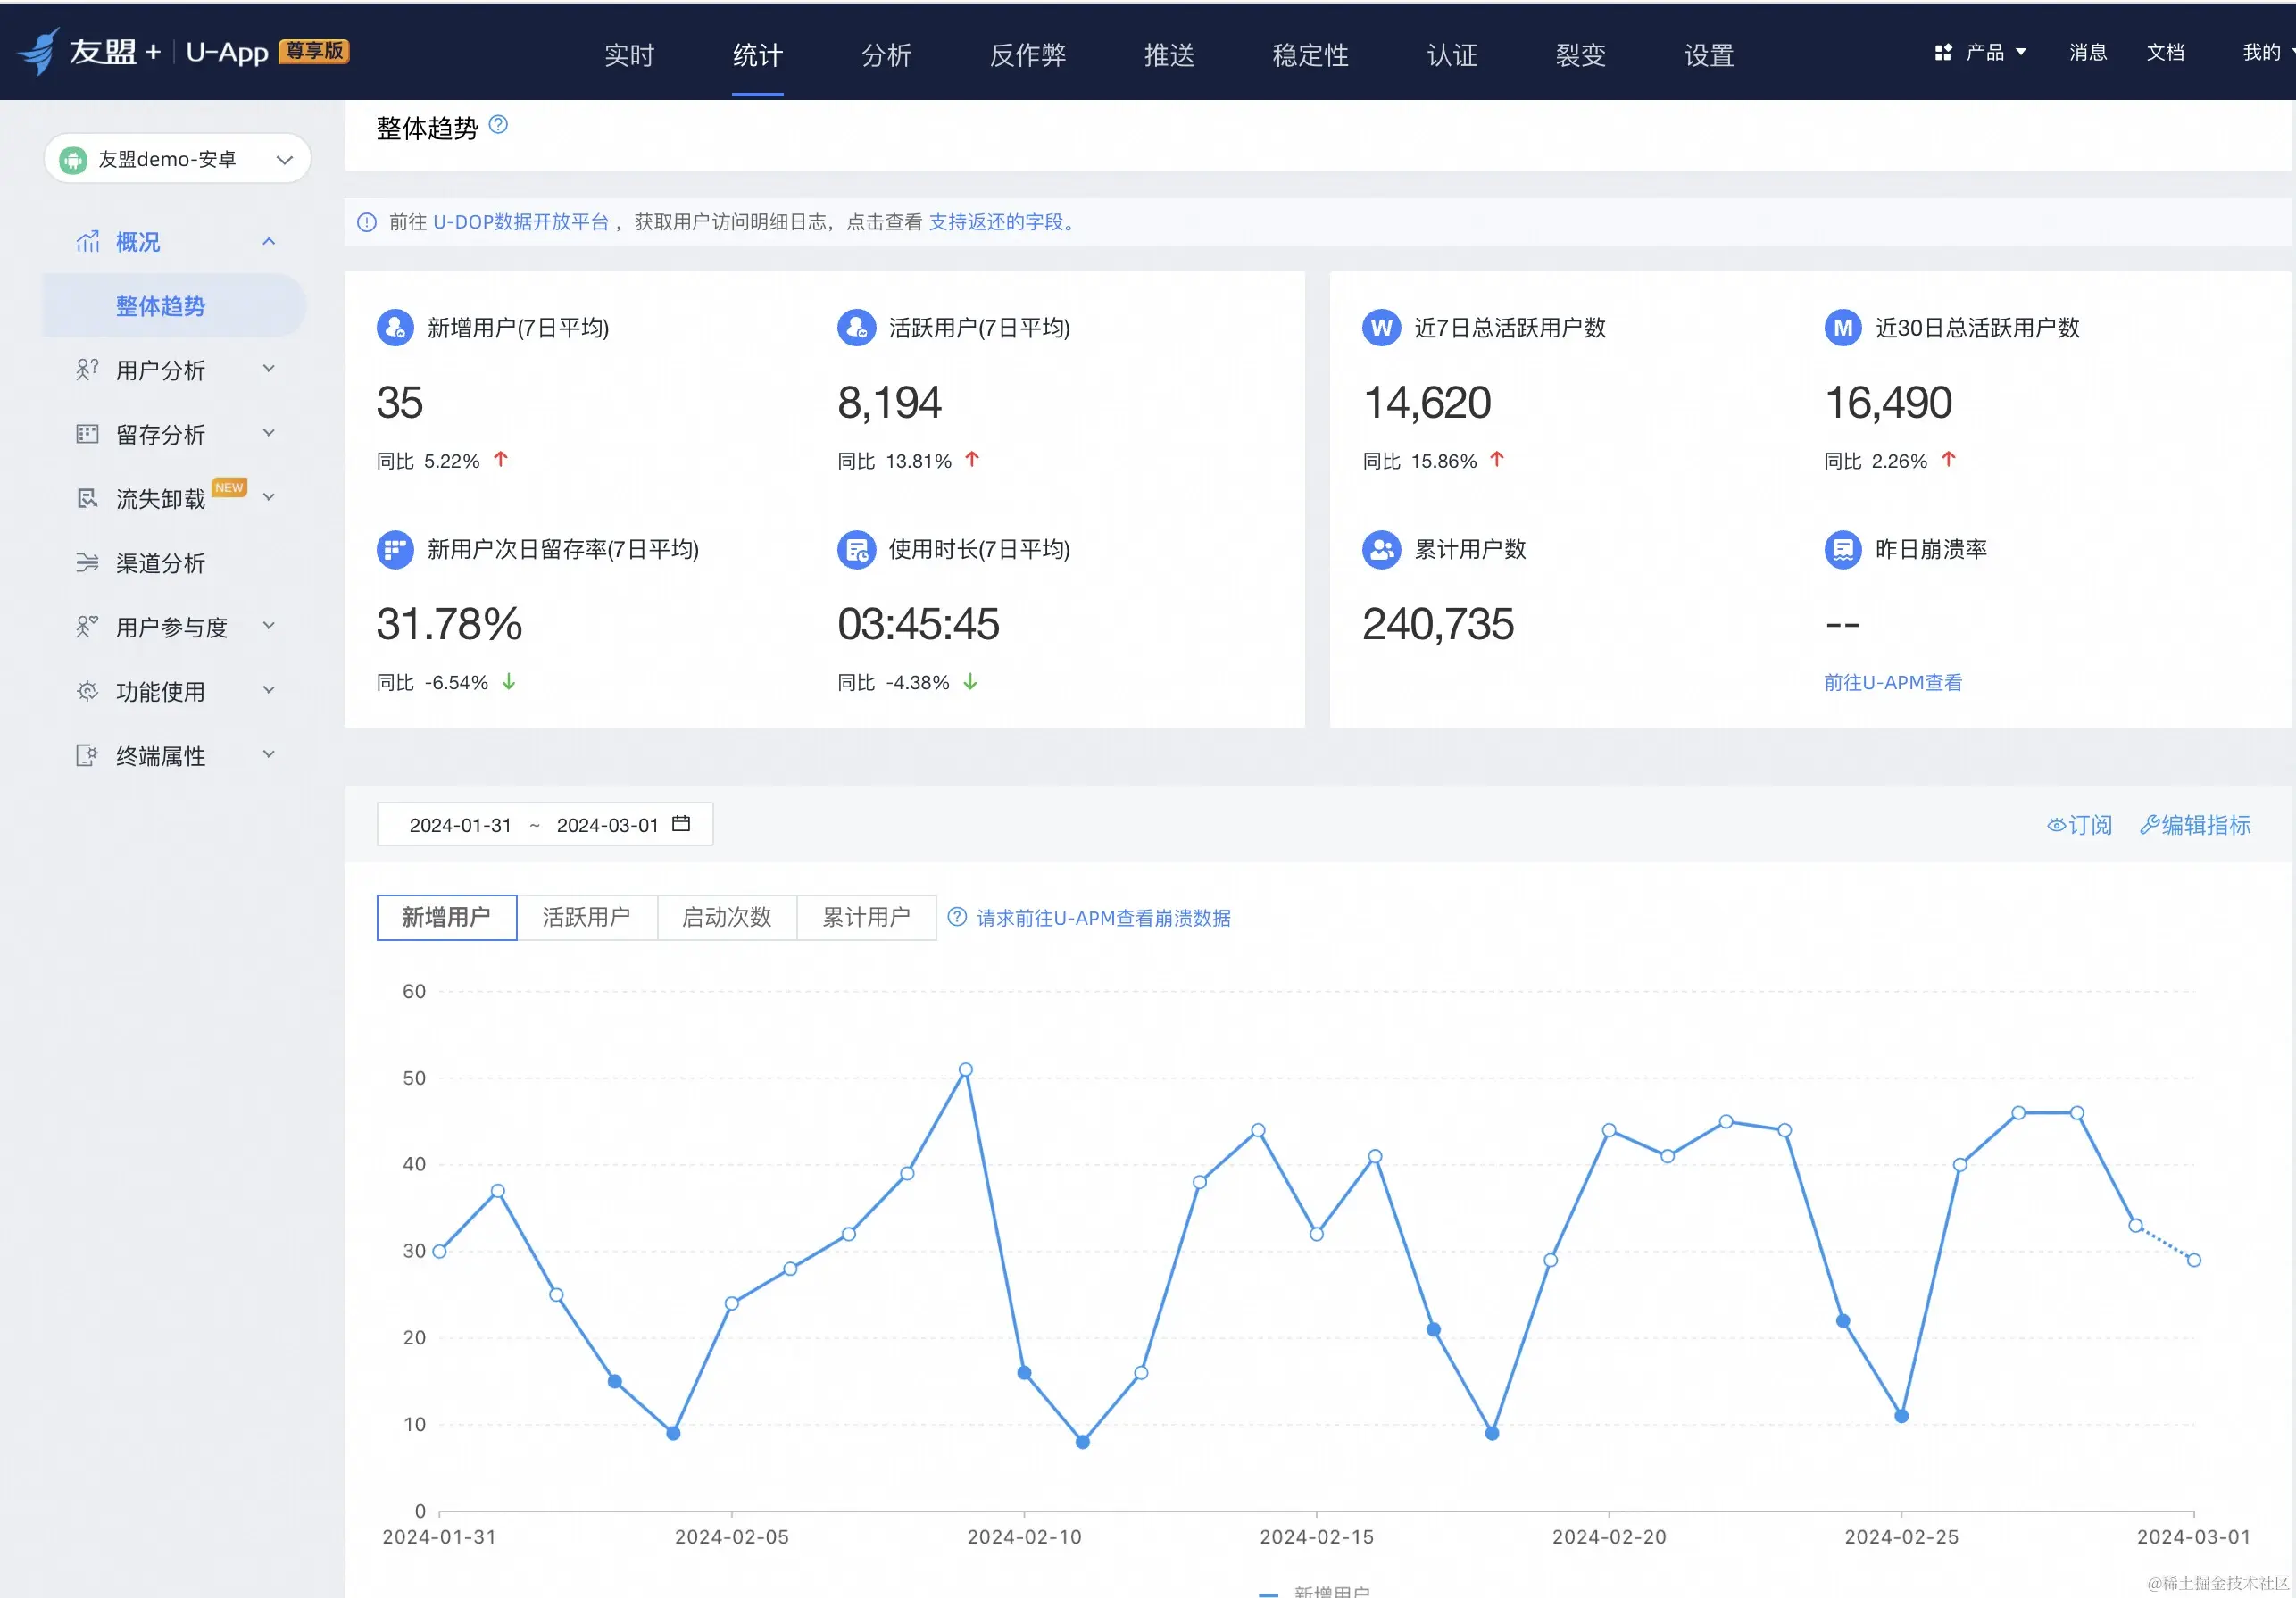Screen dimensions: 2296x1598
Task: Click the M icon for 近30日总活跃用户数
Action: tap(1842, 328)
